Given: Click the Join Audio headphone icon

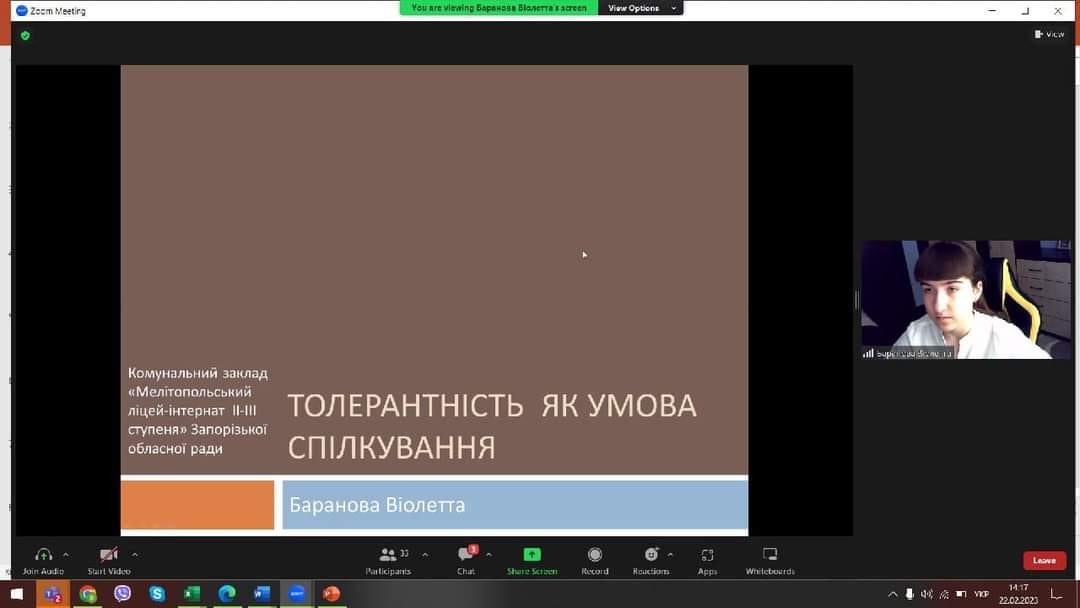Looking at the screenshot, I should 43,555.
